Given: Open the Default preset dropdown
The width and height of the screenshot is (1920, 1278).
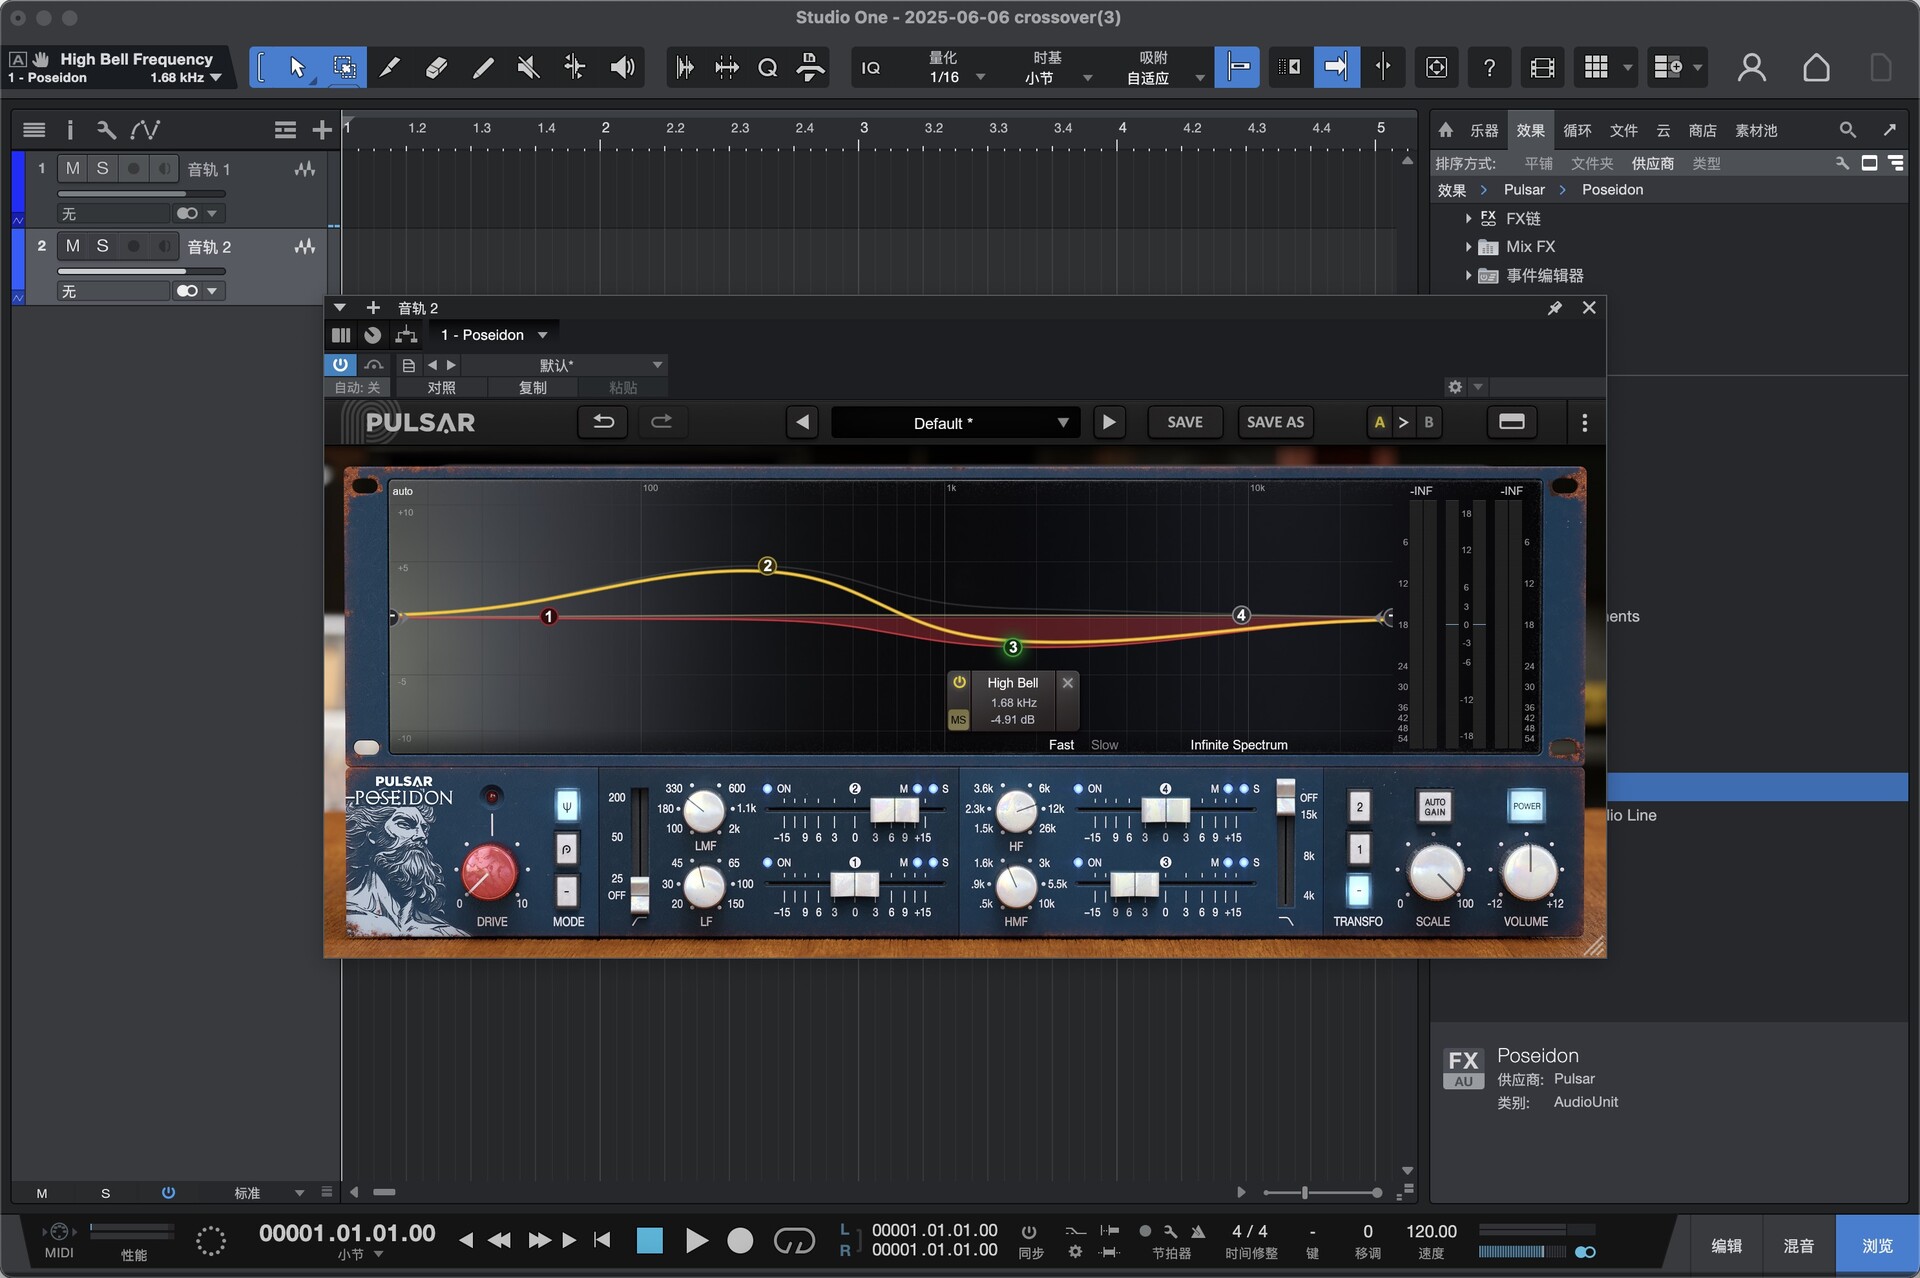Looking at the screenshot, I should click(954, 423).
